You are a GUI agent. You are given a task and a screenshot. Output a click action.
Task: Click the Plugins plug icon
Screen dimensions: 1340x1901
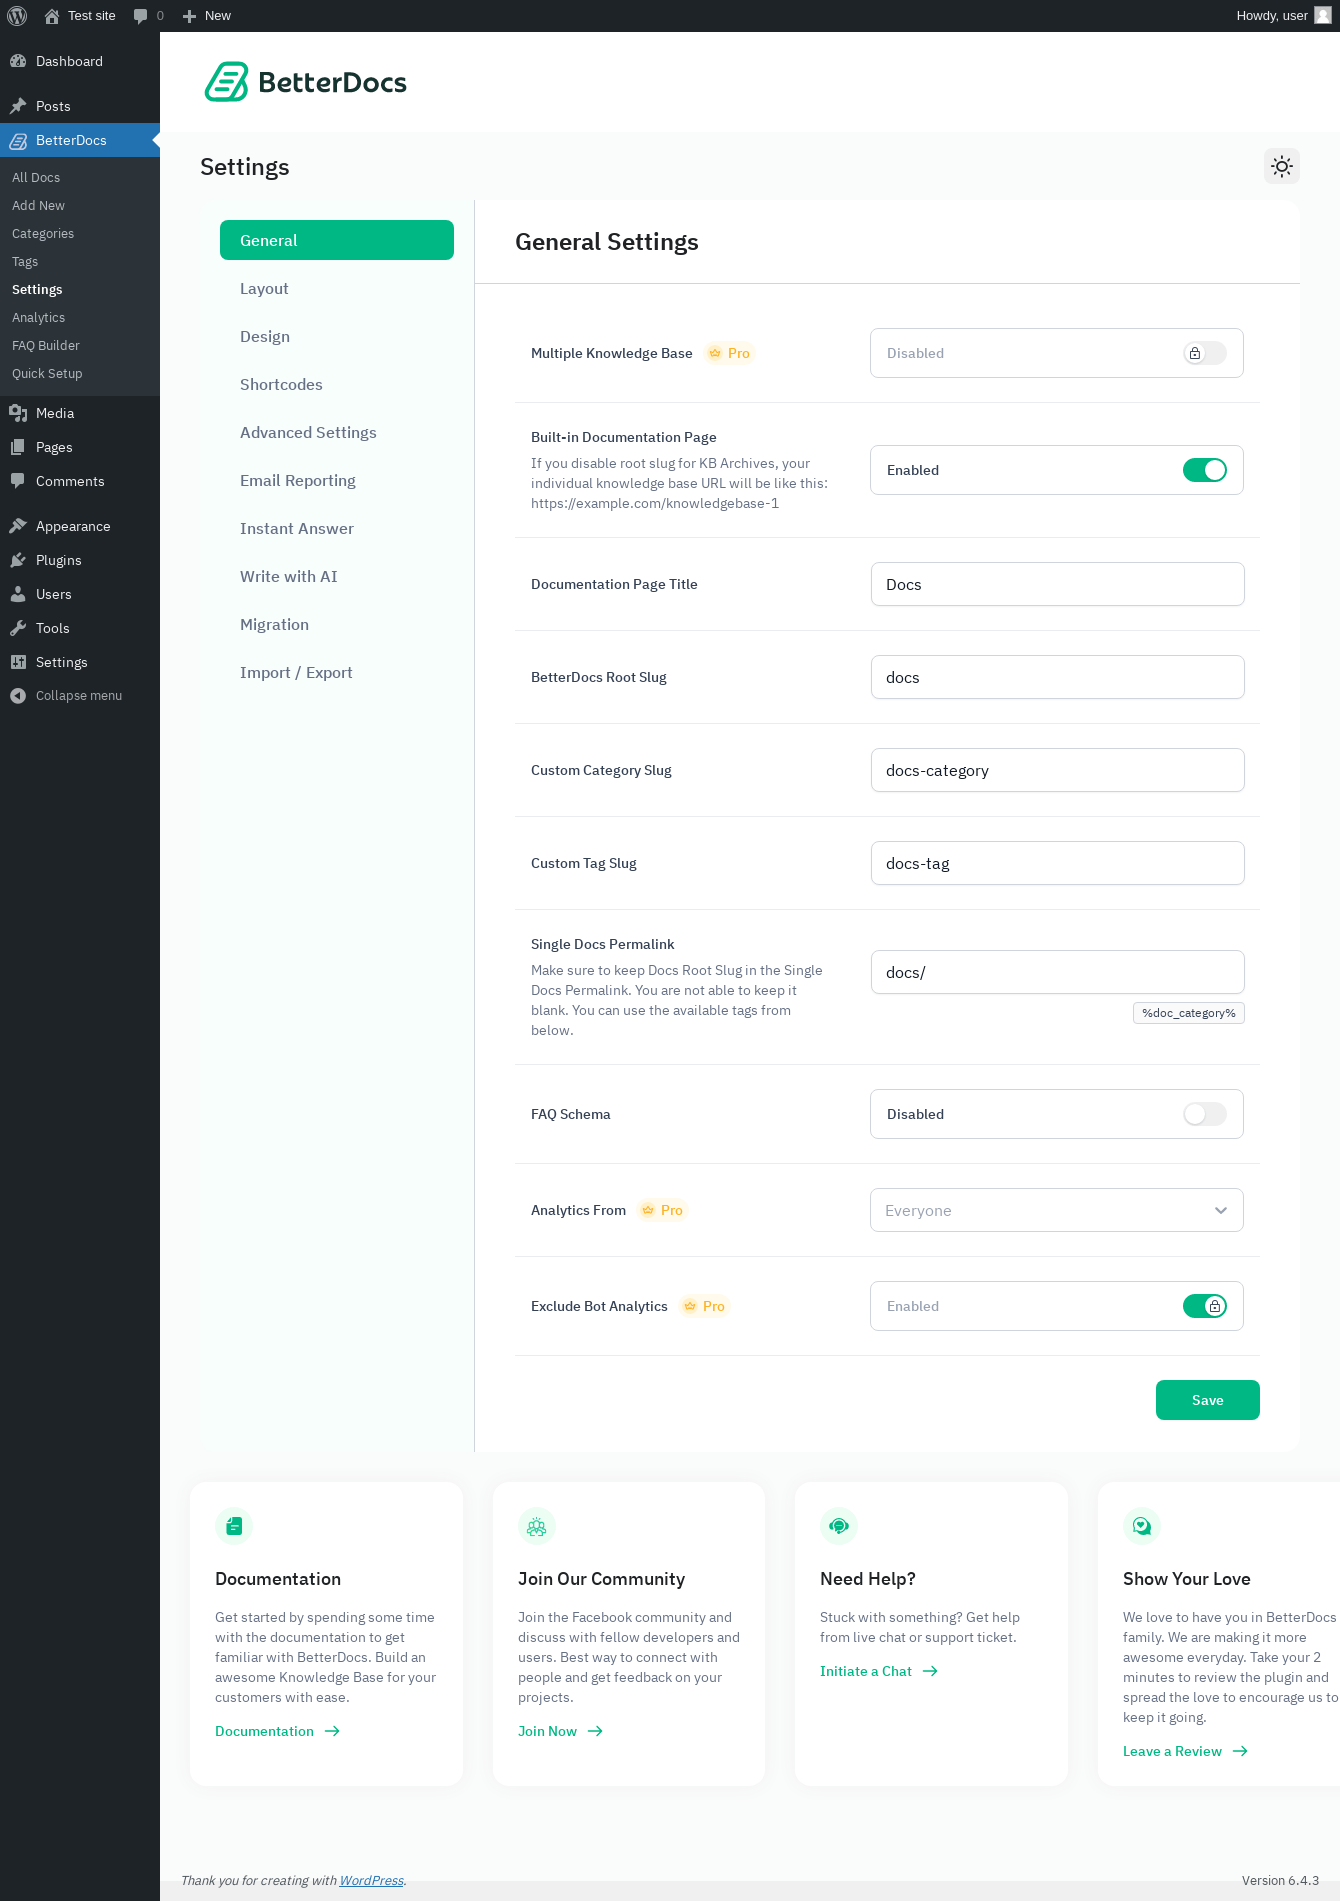pos(18,560)
